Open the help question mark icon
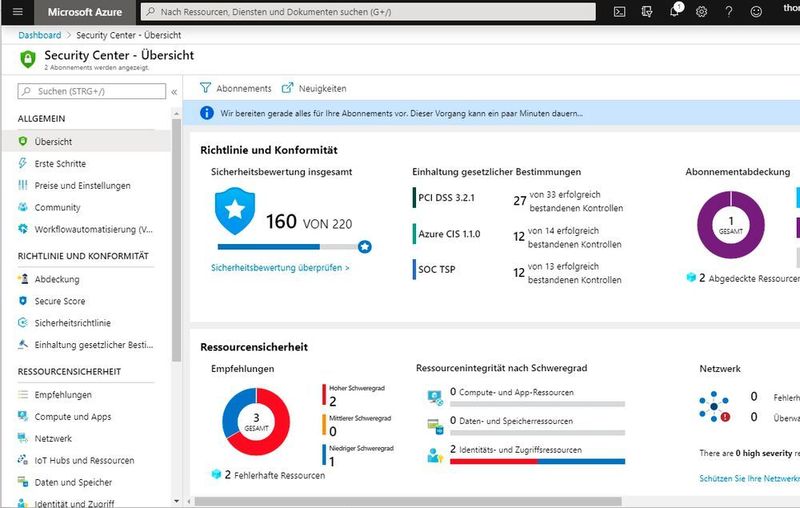800x508 pixels. coord(729,12)
